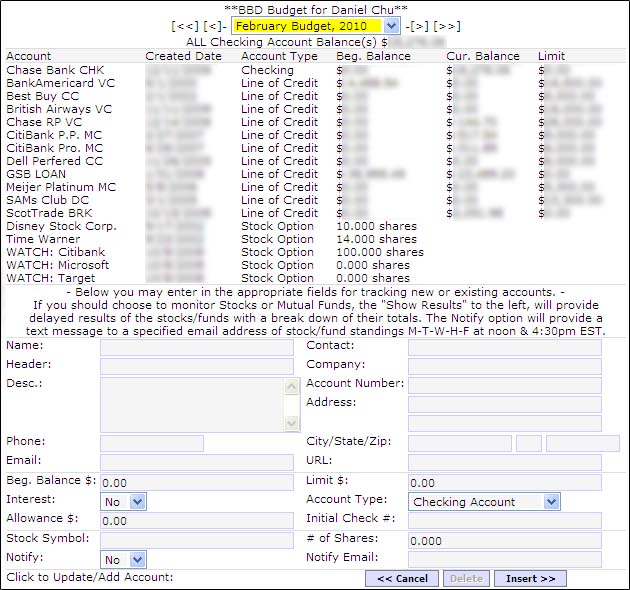Jump to first budget with [<<] link

pyautogui.click(x=185, y=26)
